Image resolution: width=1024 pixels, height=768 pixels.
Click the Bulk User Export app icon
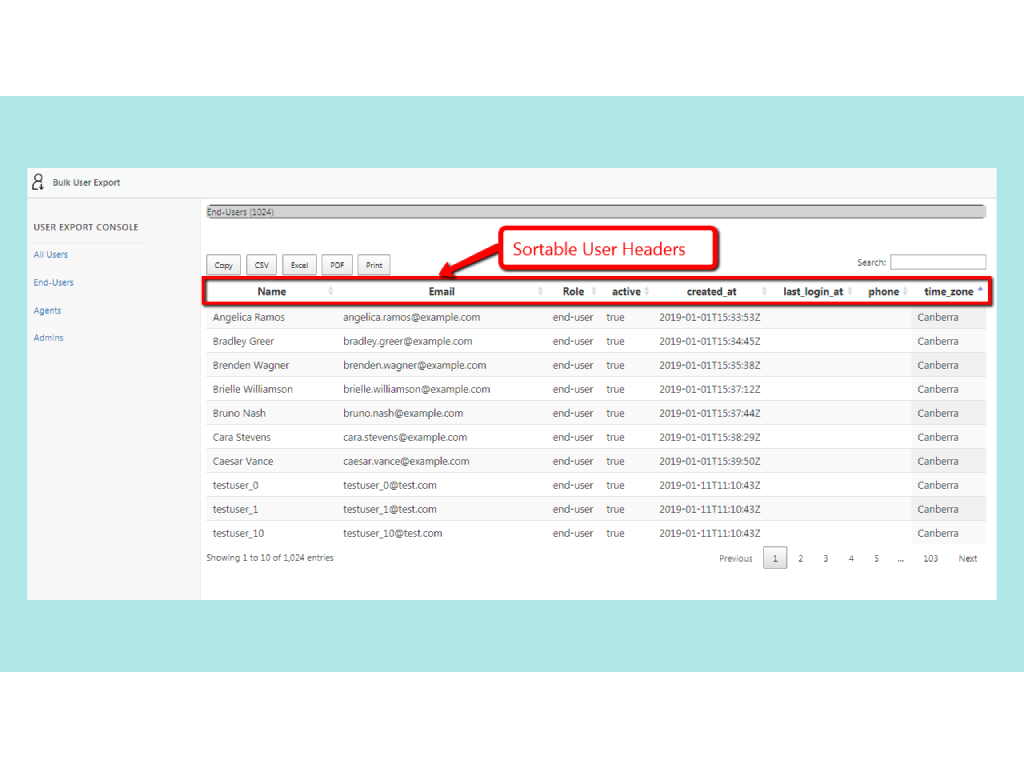click(x=38, y=182)
